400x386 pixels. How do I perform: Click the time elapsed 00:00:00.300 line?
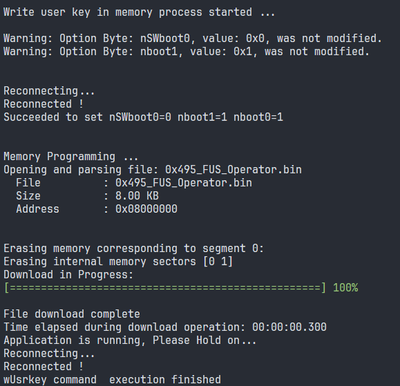coord(165,327)
